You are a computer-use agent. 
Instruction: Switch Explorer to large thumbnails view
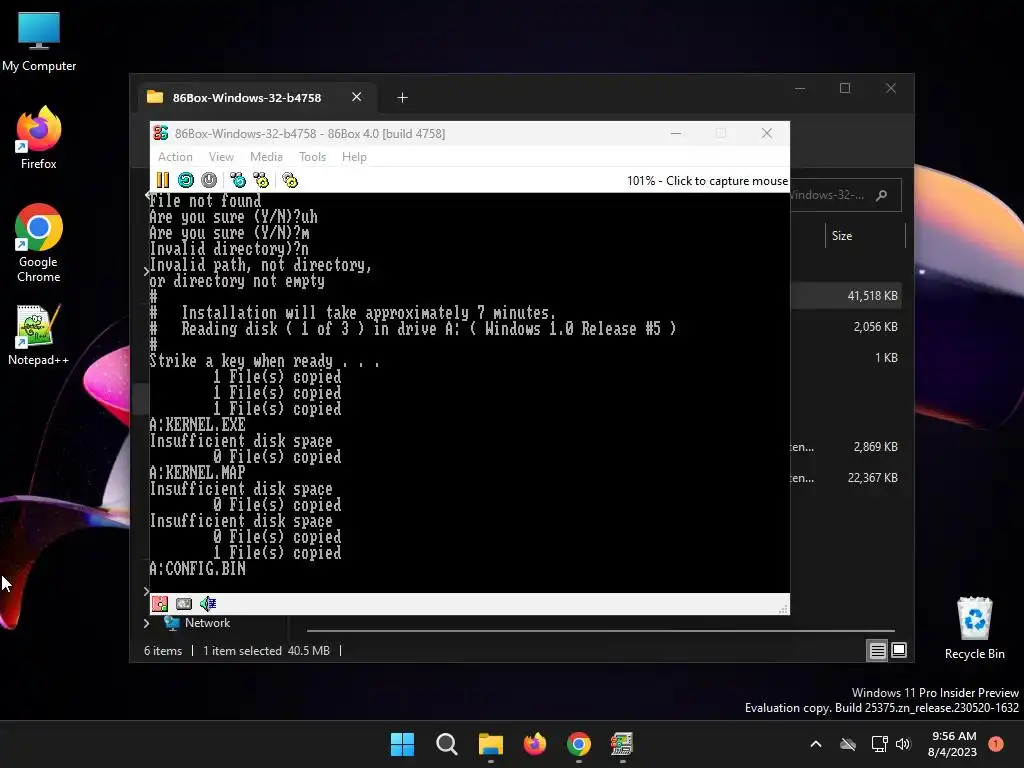tap(899, 650)
